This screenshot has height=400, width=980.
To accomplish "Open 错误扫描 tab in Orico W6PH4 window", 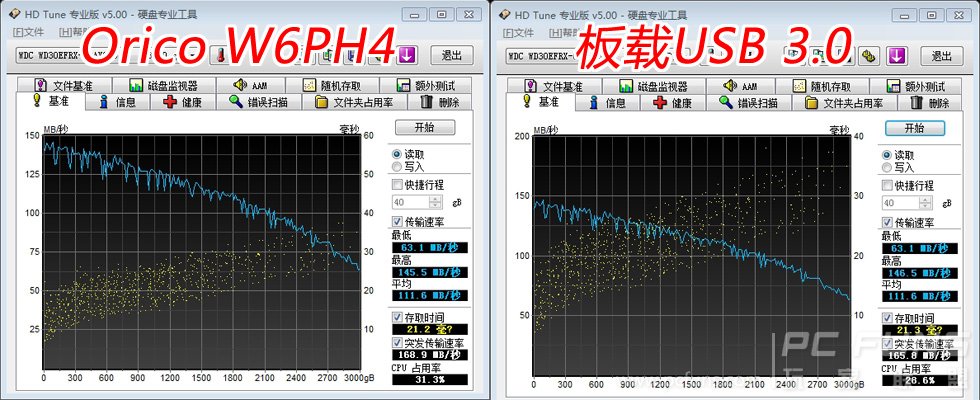I will point(258,102).
